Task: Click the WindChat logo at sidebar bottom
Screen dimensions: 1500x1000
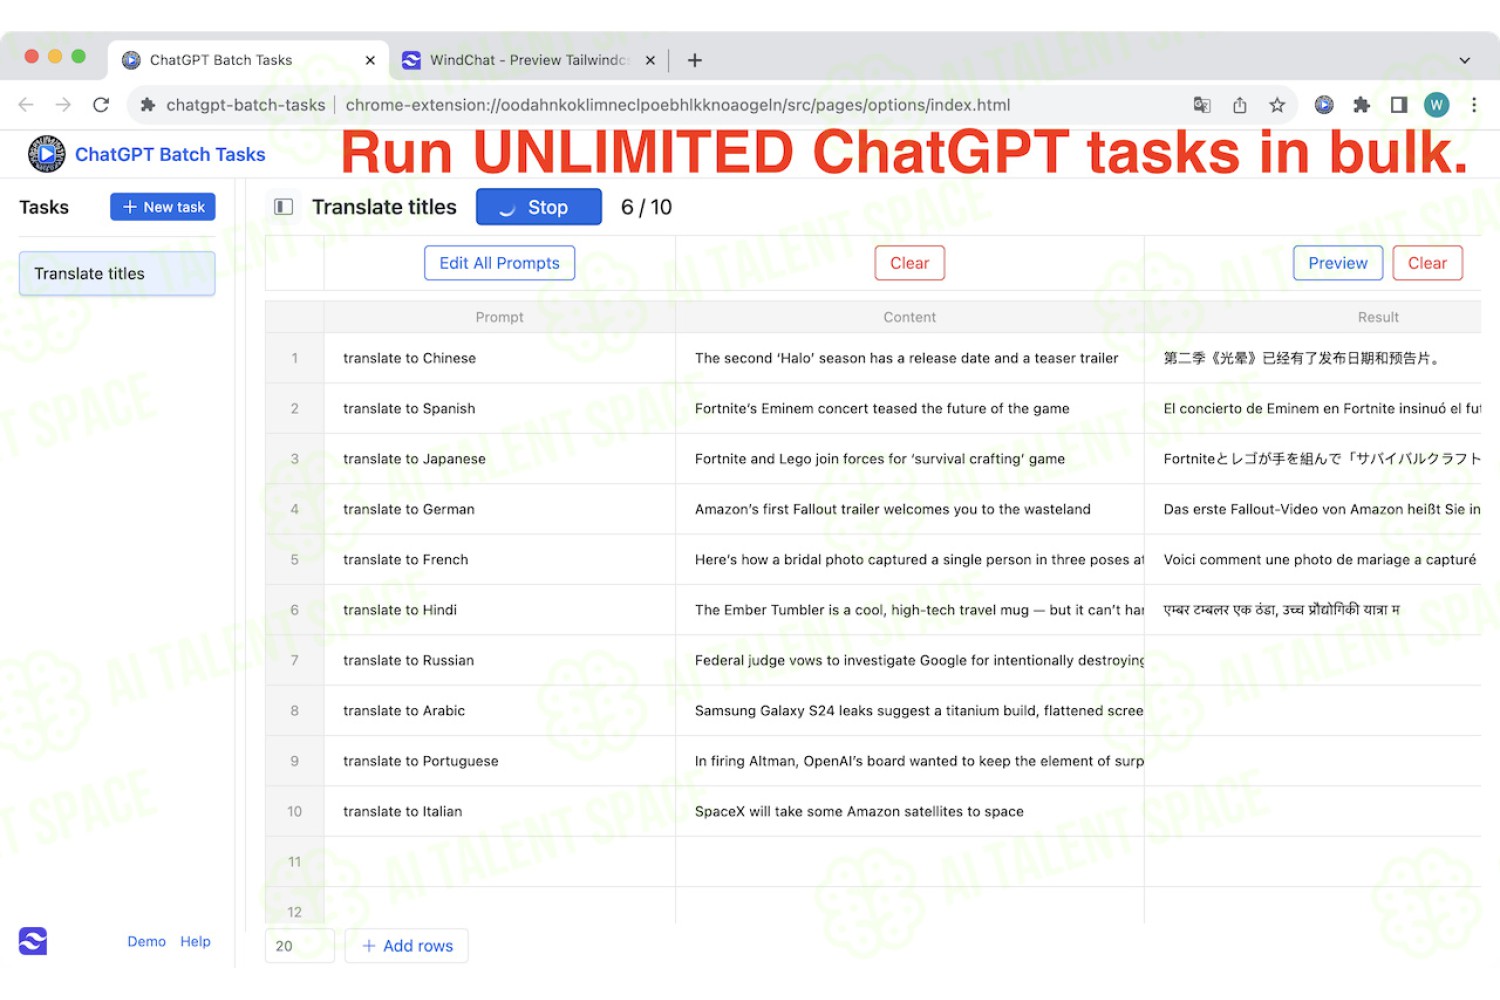Action: 33,941
